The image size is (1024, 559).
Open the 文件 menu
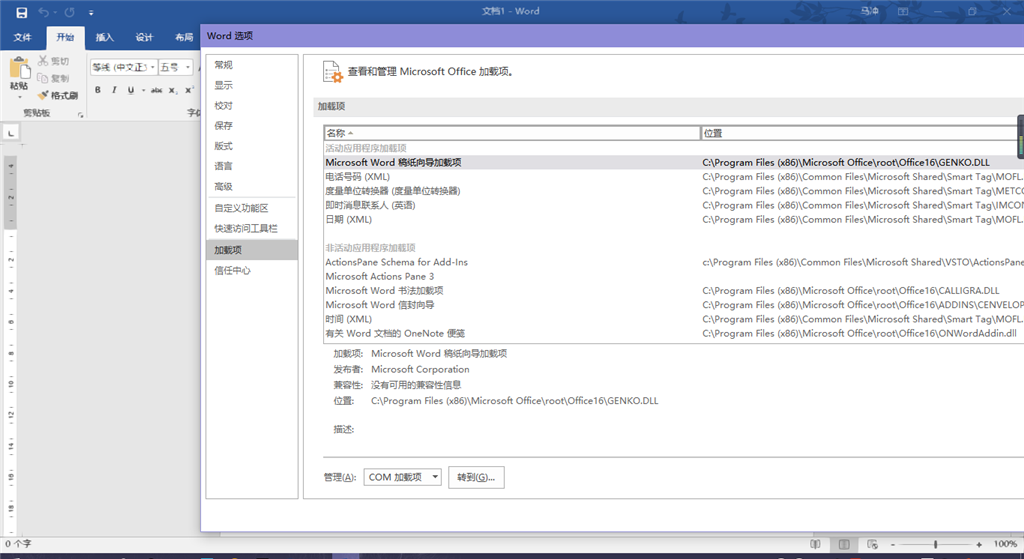coord(23,37)
